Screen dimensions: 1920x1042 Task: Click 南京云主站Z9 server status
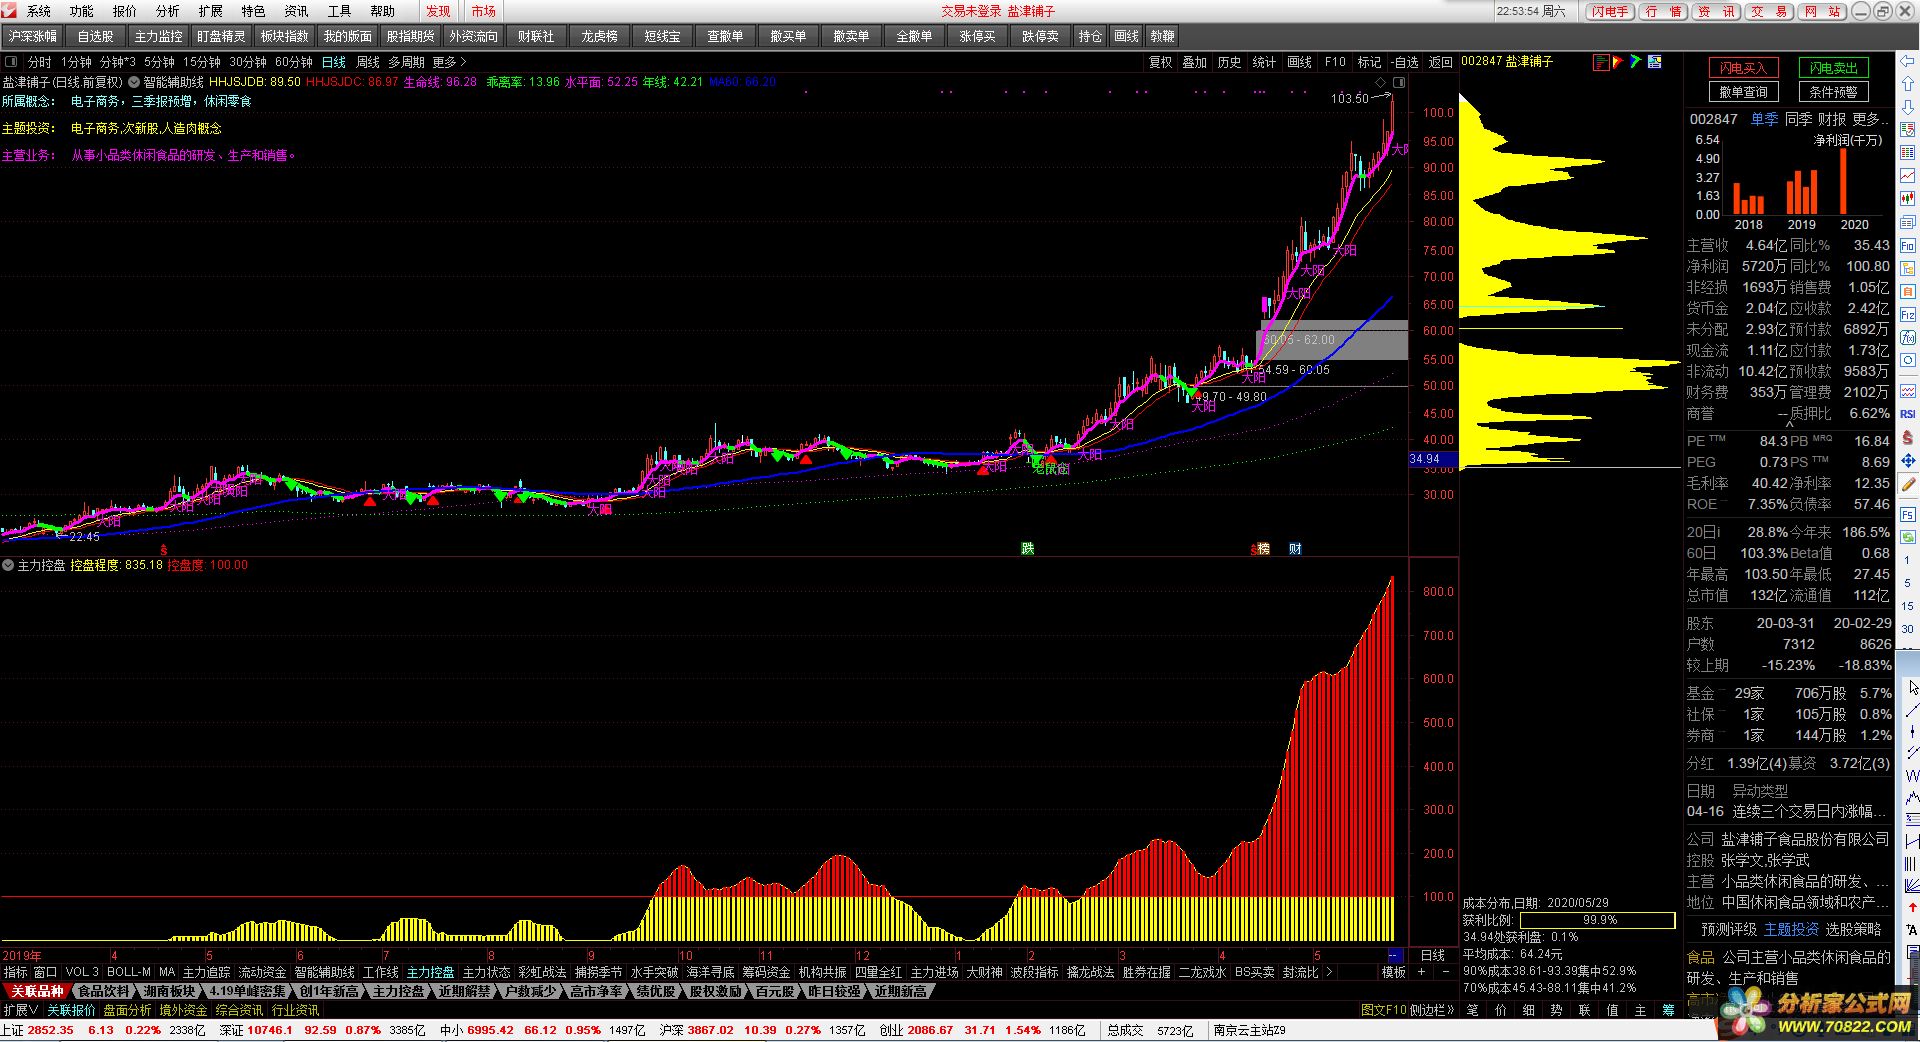(1250, 1030)
